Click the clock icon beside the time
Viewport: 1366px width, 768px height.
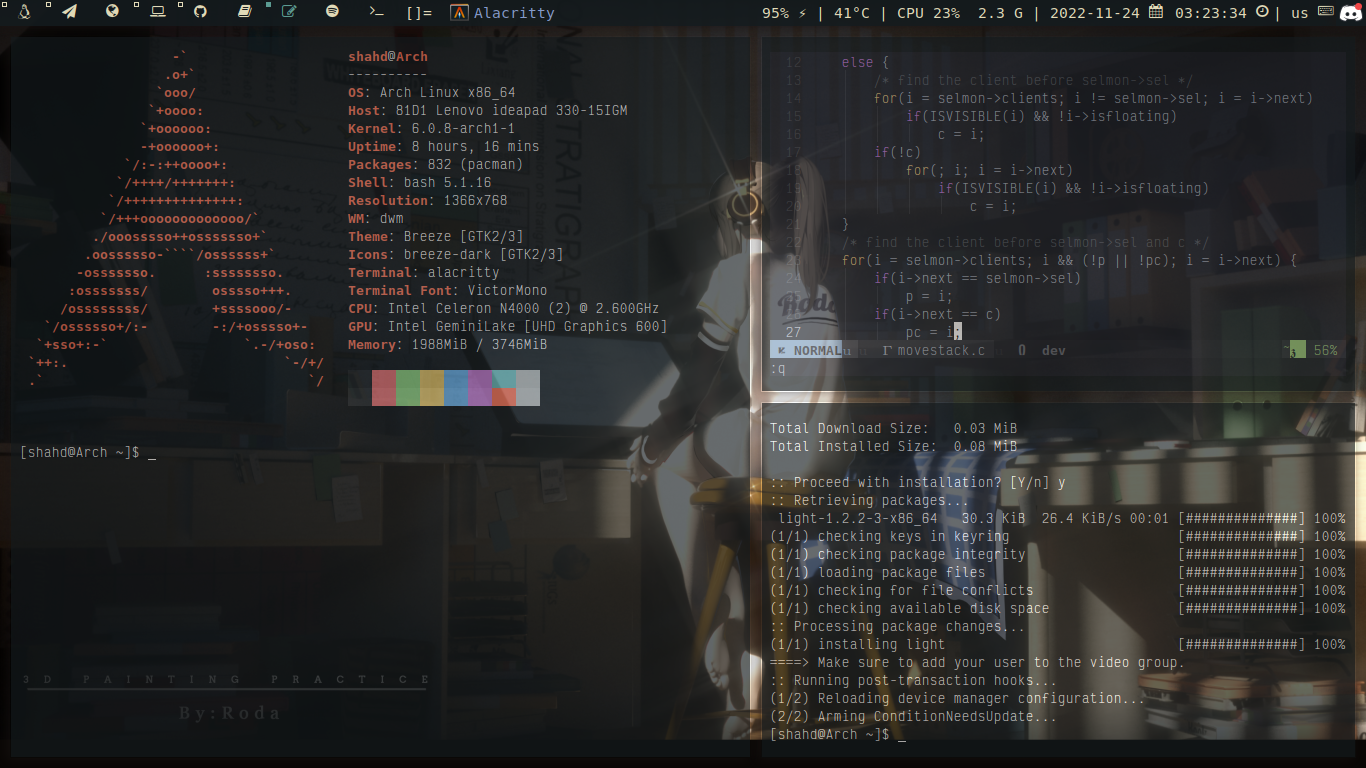1262,12
